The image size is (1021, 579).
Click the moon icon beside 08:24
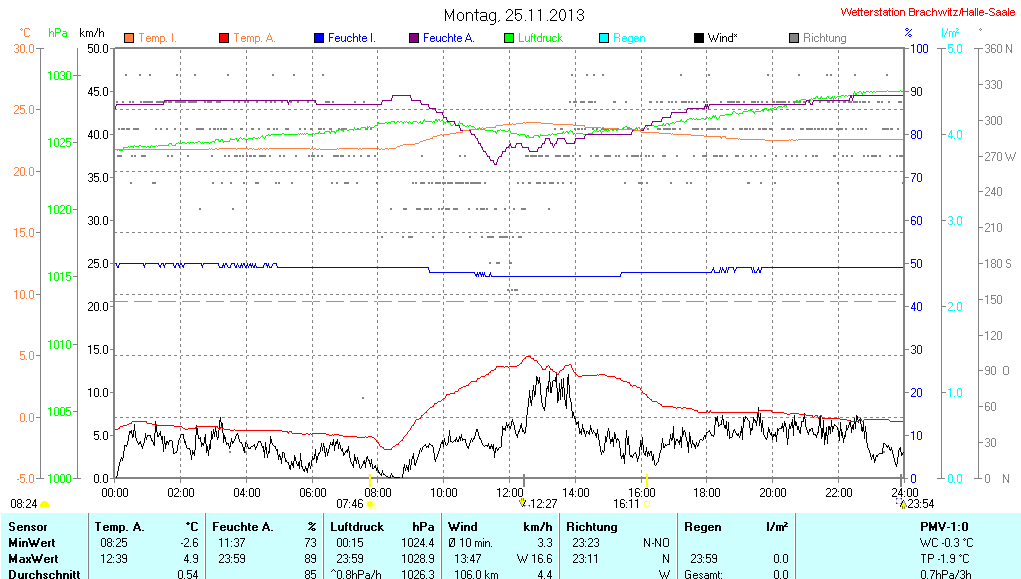tap(45, 505)
